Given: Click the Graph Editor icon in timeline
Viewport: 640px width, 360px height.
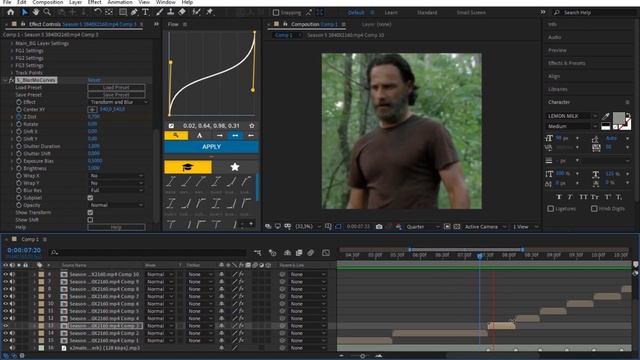Looking at the screenshot, I should pos(326,253).
